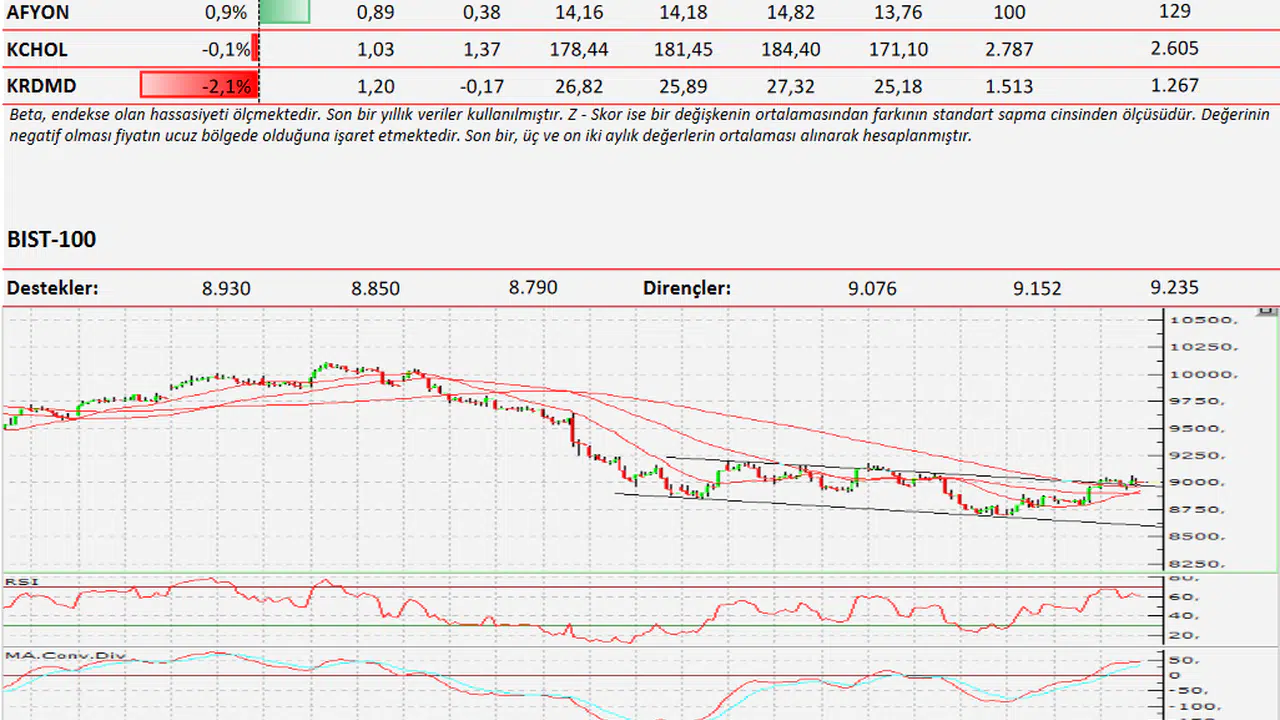Image resolution: width=1280 pixels, height=720 pixels.
Task: Click the 8.850 support level
Action: 375,289
